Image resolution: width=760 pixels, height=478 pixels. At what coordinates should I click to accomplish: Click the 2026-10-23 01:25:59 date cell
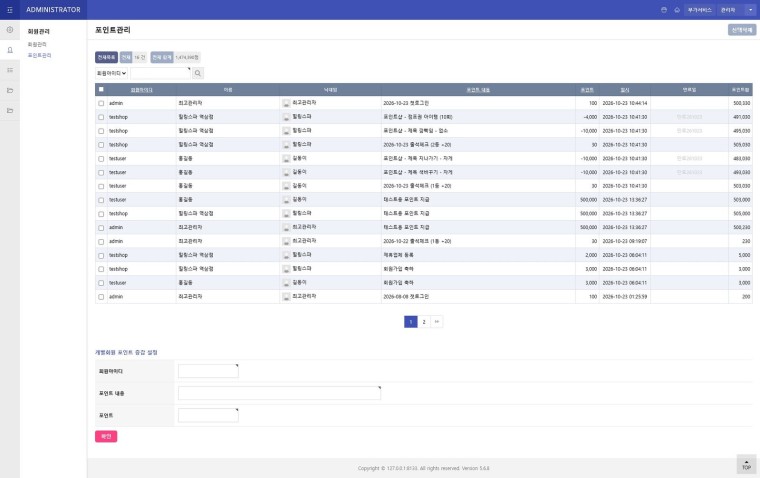pos(625,296)
